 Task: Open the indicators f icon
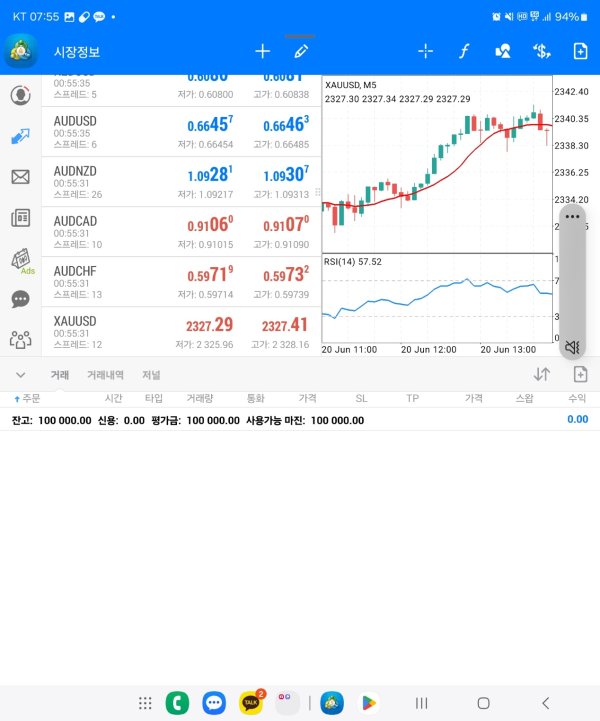464,51
